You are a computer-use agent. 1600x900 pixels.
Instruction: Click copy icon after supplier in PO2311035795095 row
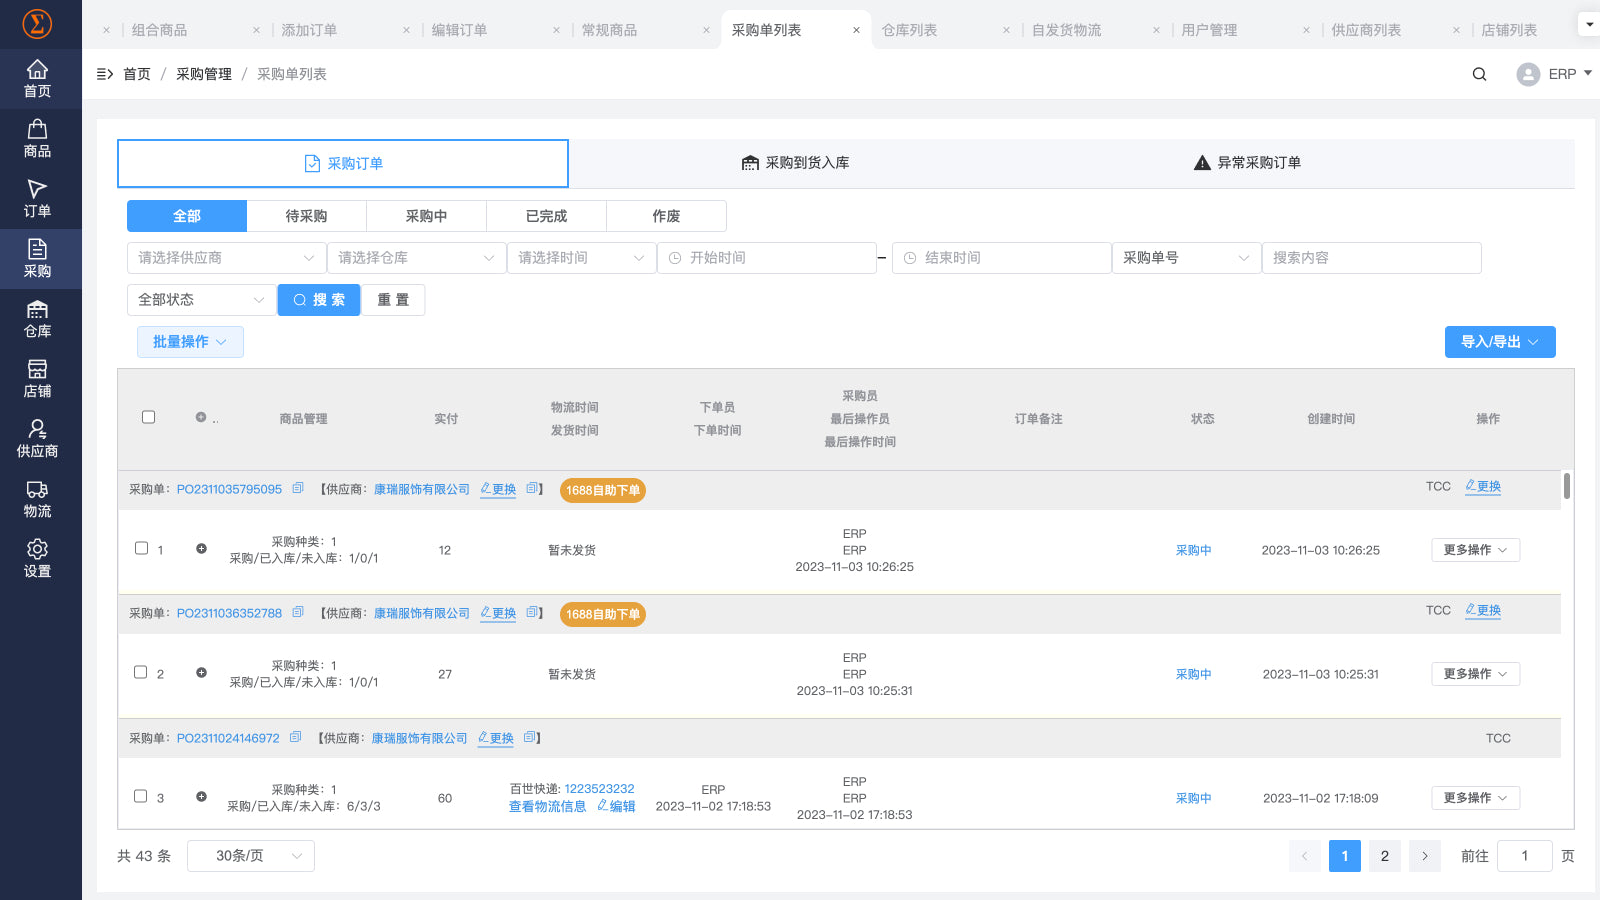[x=532, y=489]
